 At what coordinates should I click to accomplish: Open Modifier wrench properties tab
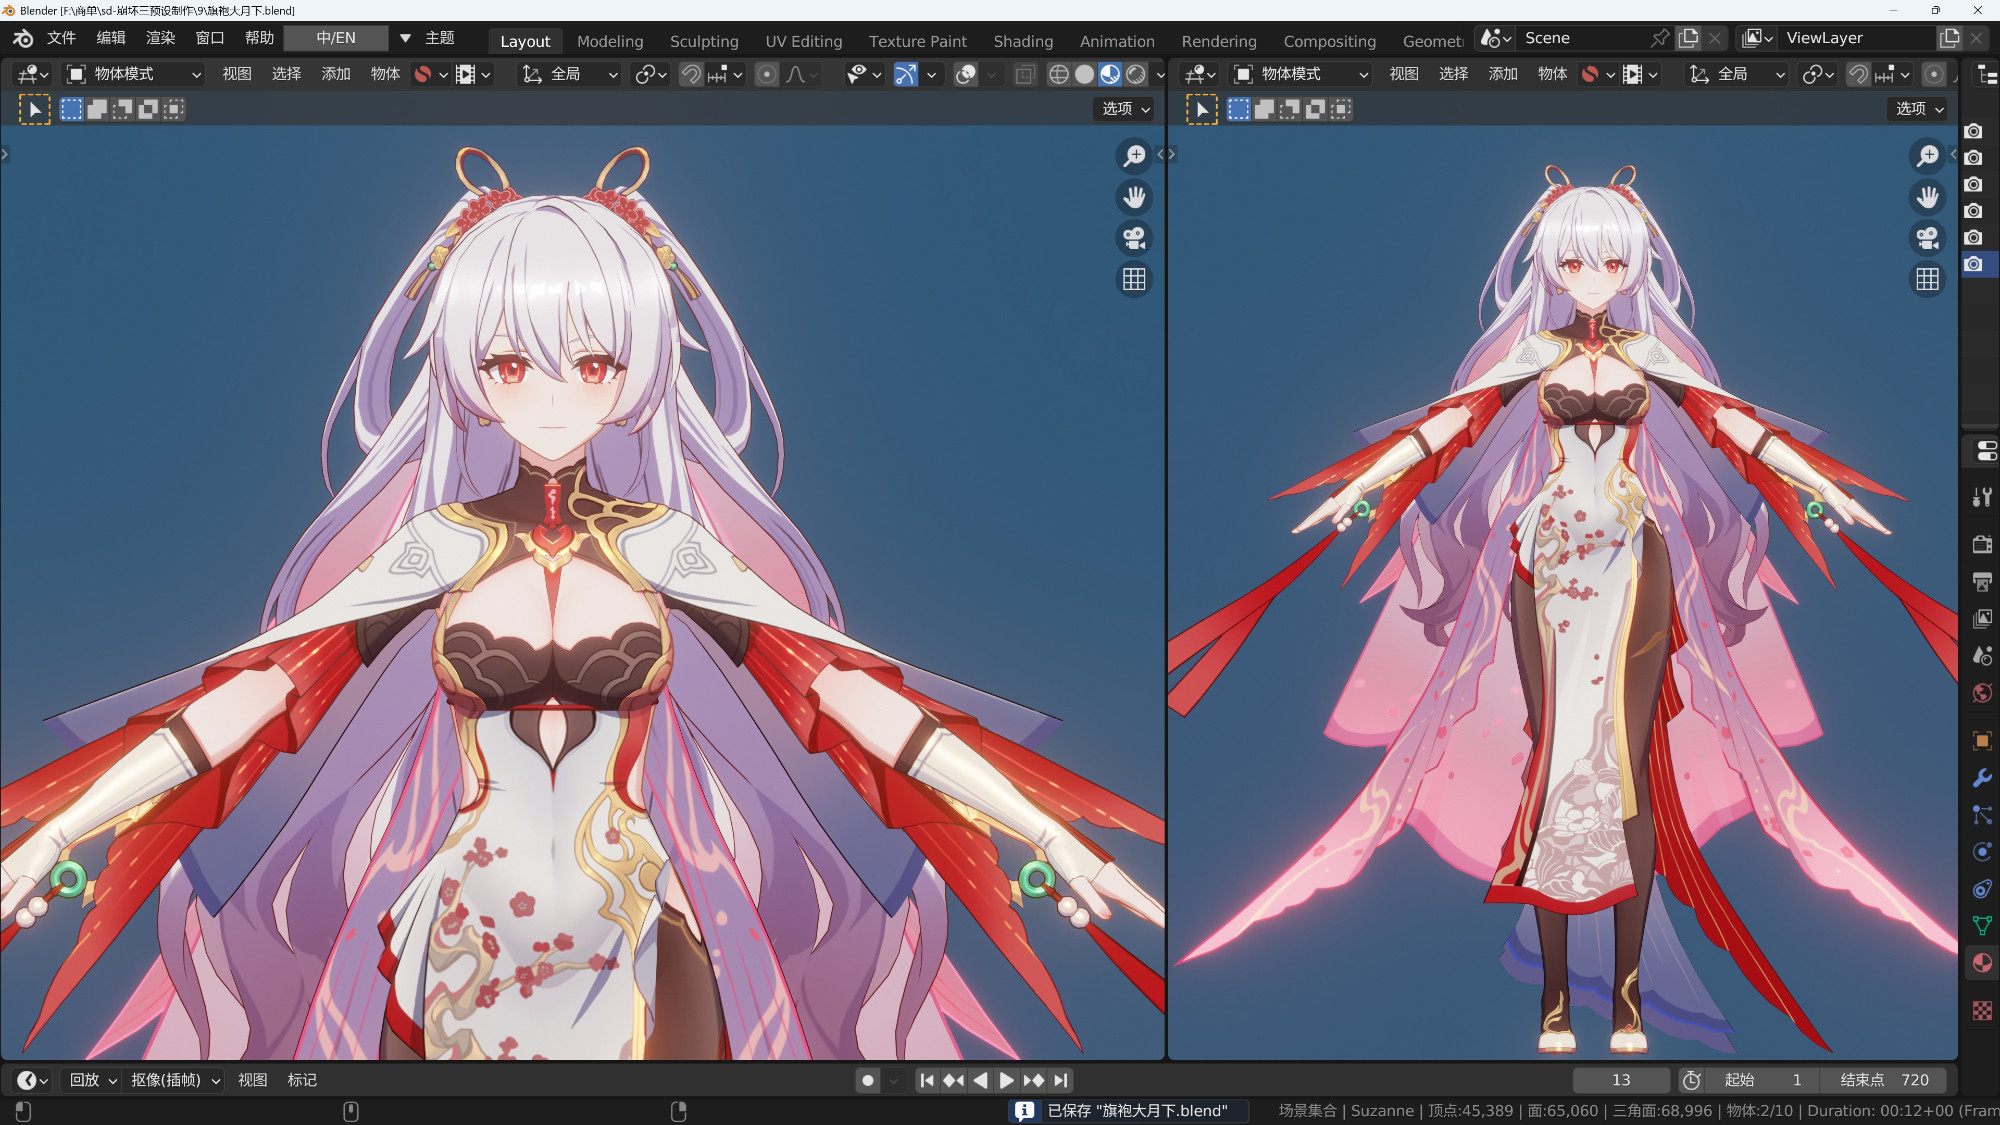[x=1982, y=778]
